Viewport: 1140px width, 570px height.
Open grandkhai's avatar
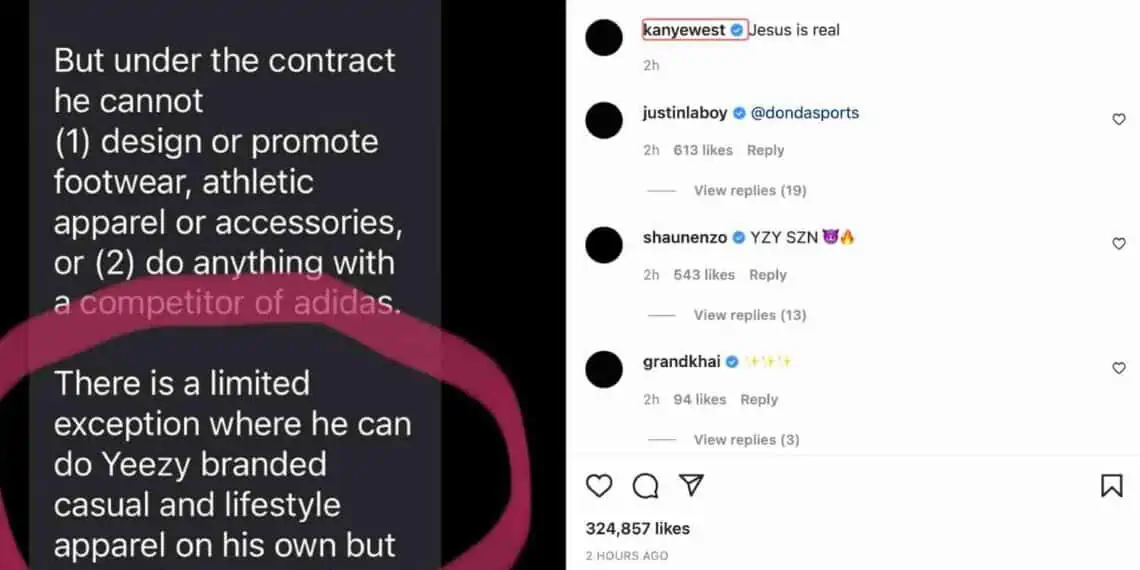(x=603, y=369)
